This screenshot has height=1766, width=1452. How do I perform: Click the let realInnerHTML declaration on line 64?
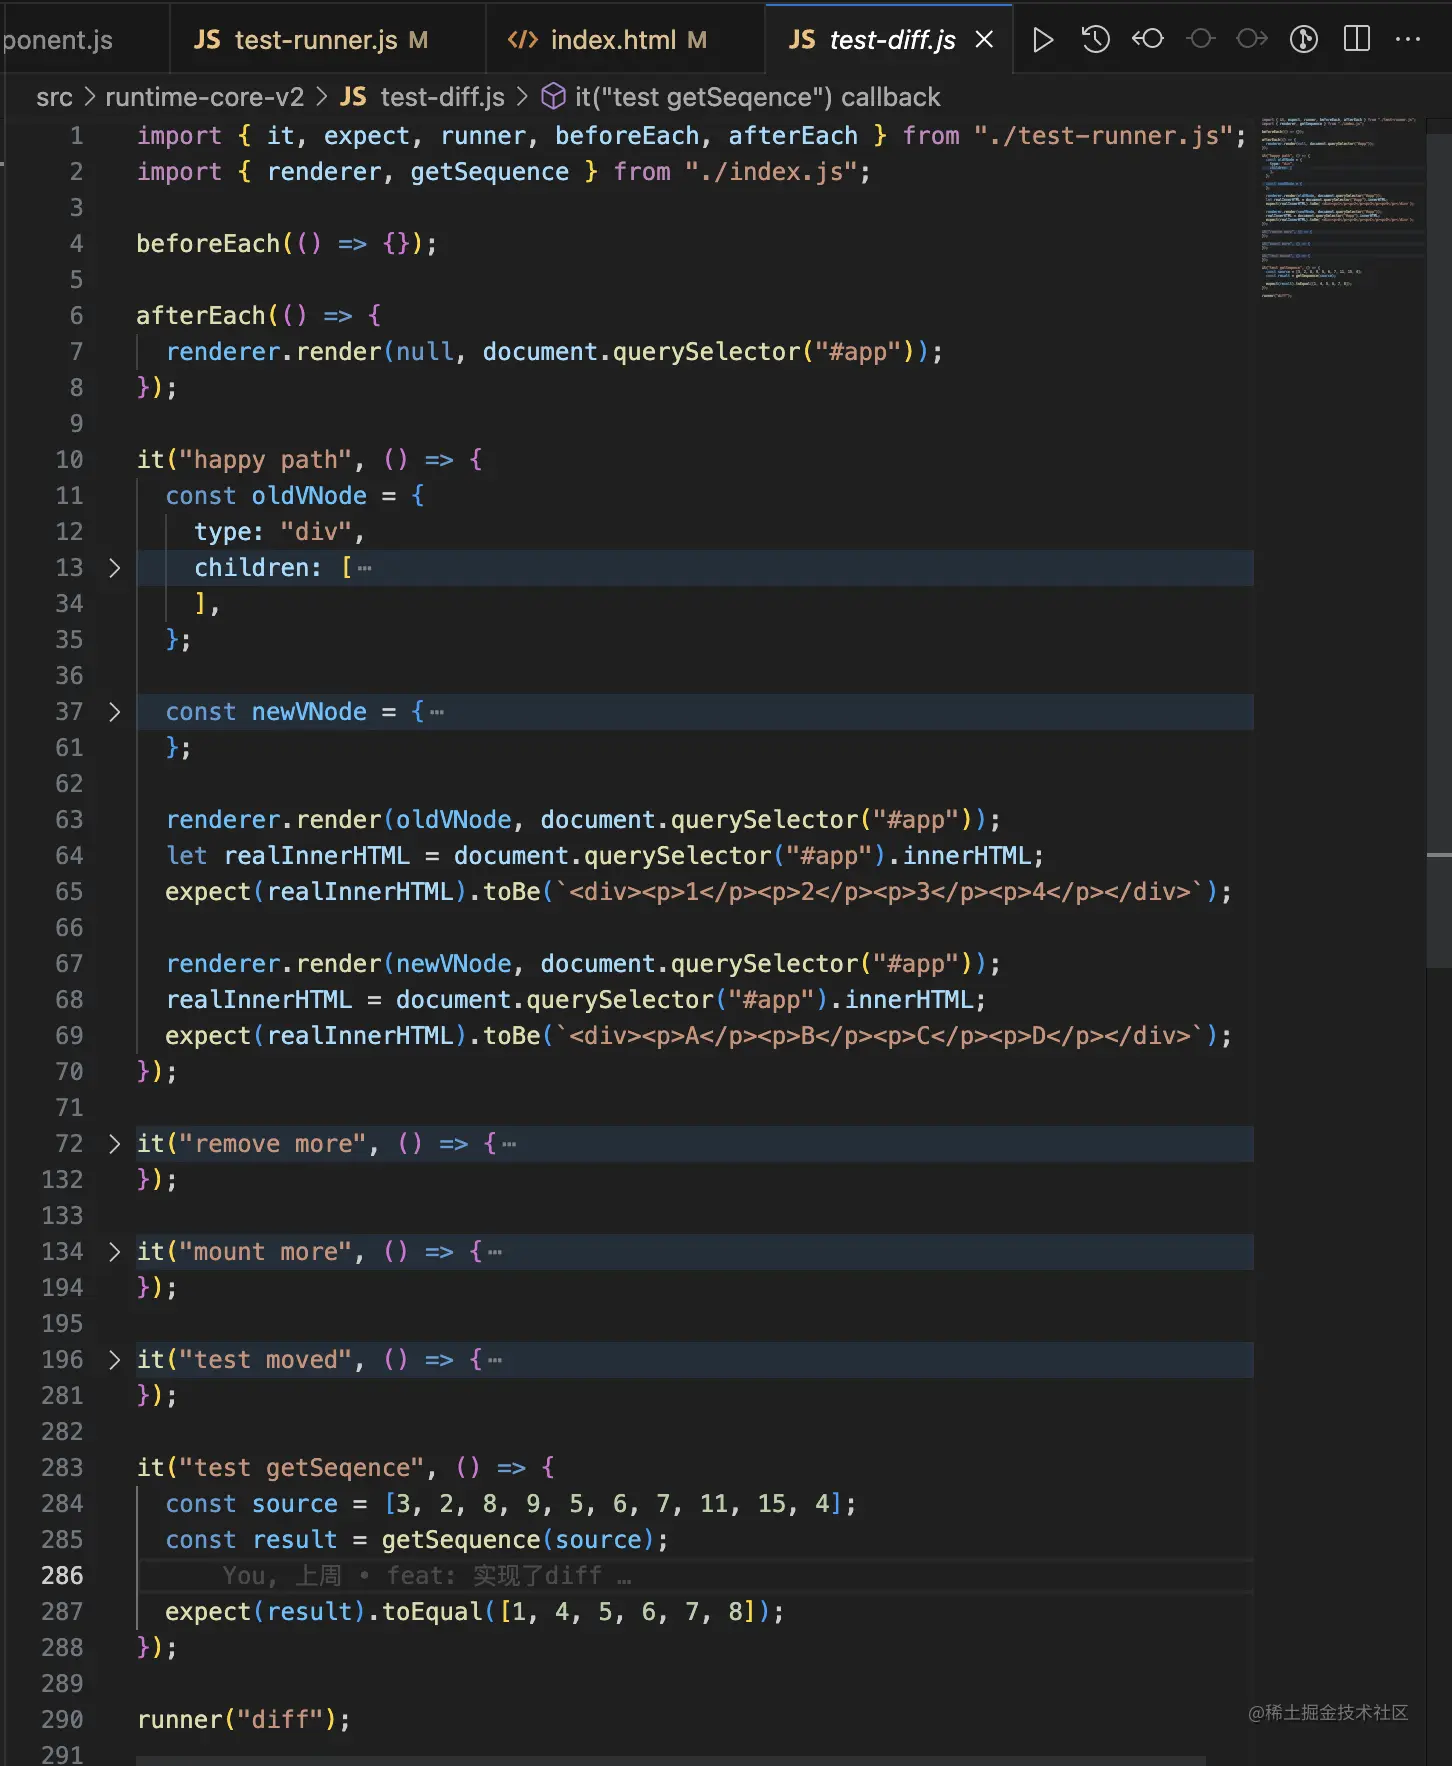pyautogui.click(x=605, y=856)
